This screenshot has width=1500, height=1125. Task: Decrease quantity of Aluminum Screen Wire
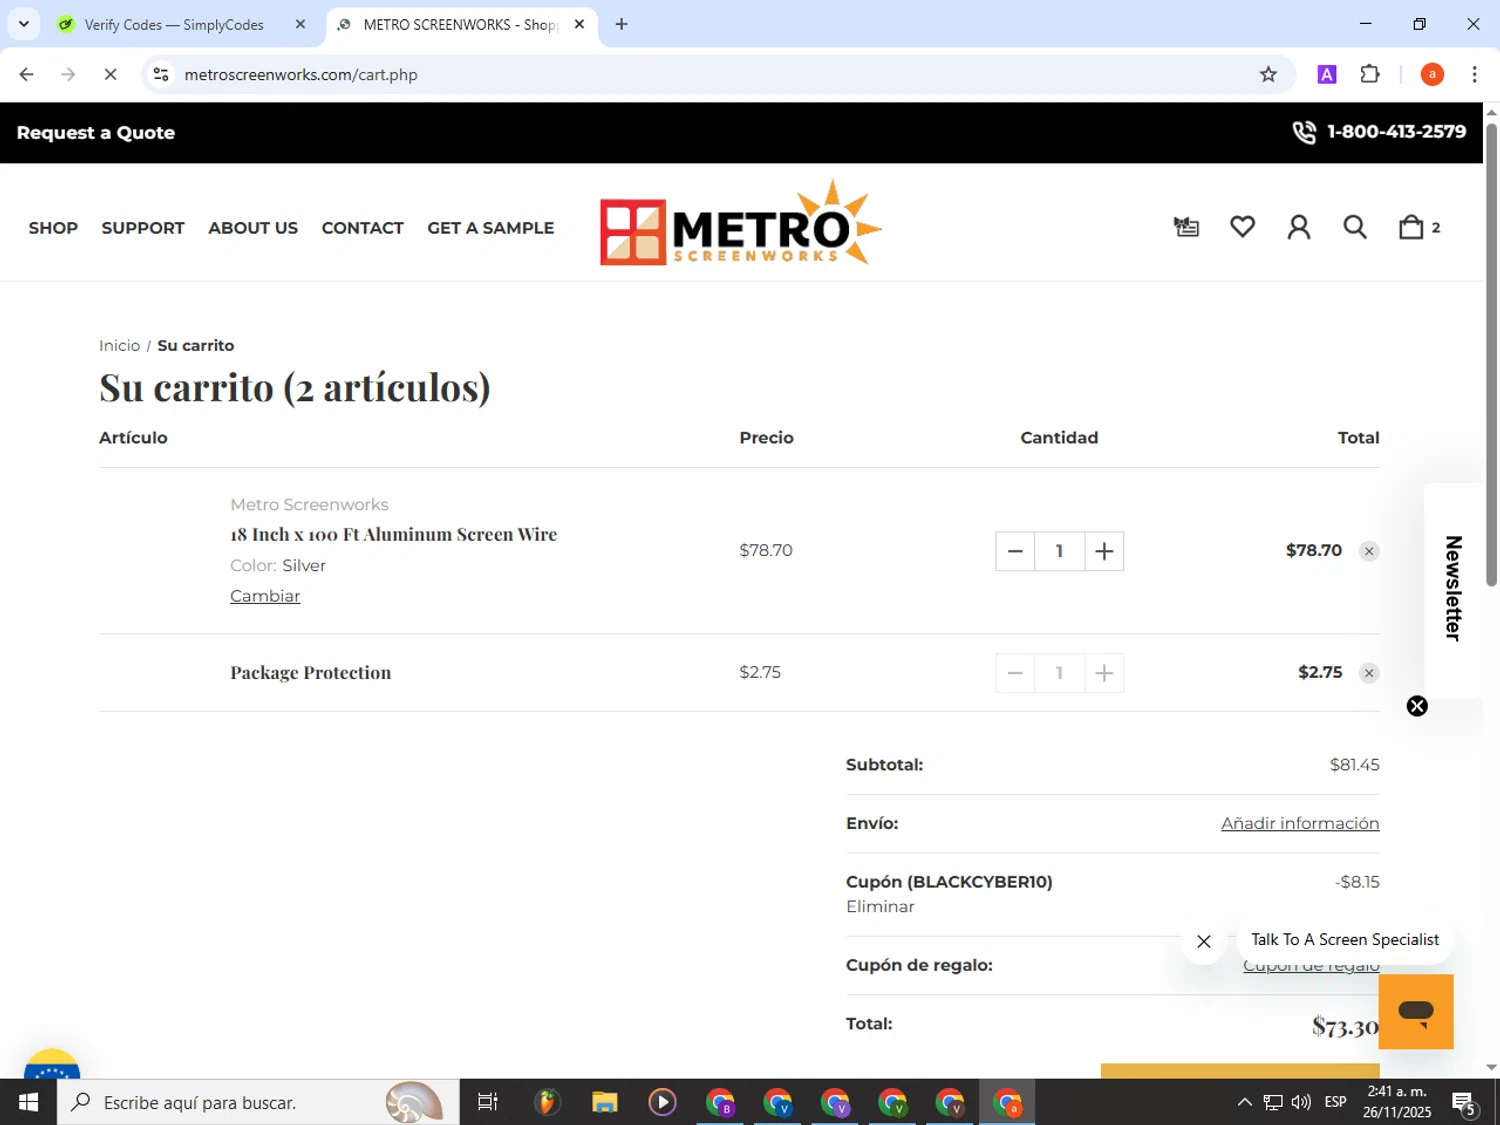coord(1015,551)
